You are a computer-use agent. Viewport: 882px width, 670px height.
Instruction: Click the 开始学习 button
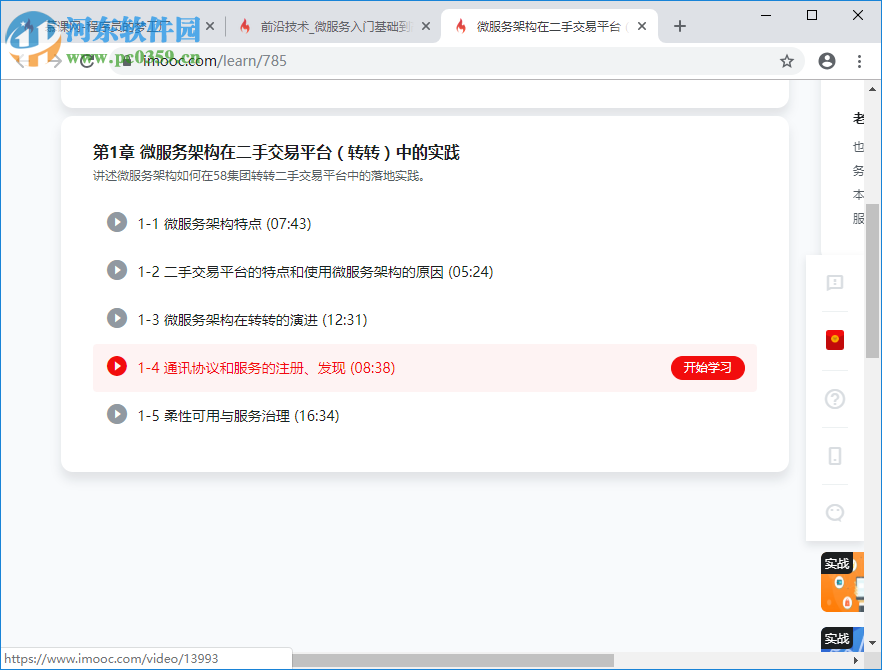tap(708, 367)
